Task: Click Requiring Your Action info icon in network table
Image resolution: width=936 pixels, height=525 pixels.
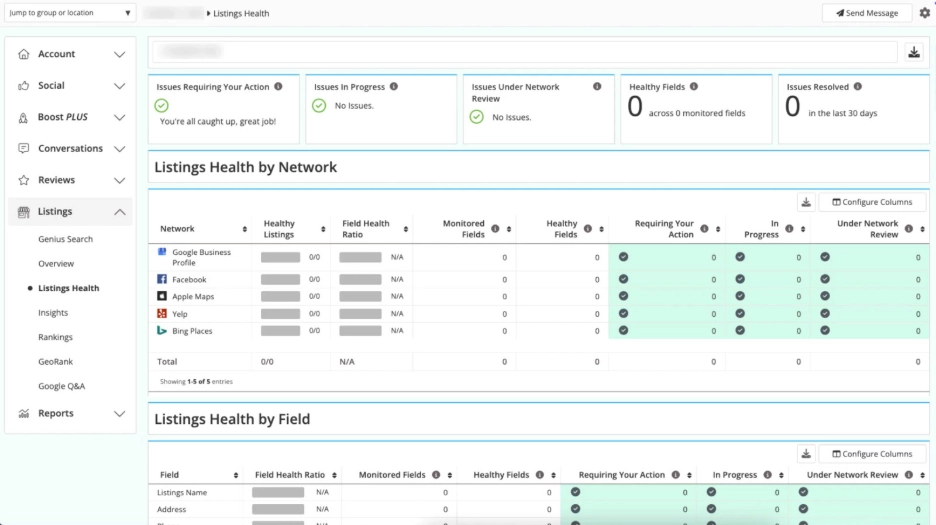Action: [x=704, y=229]
